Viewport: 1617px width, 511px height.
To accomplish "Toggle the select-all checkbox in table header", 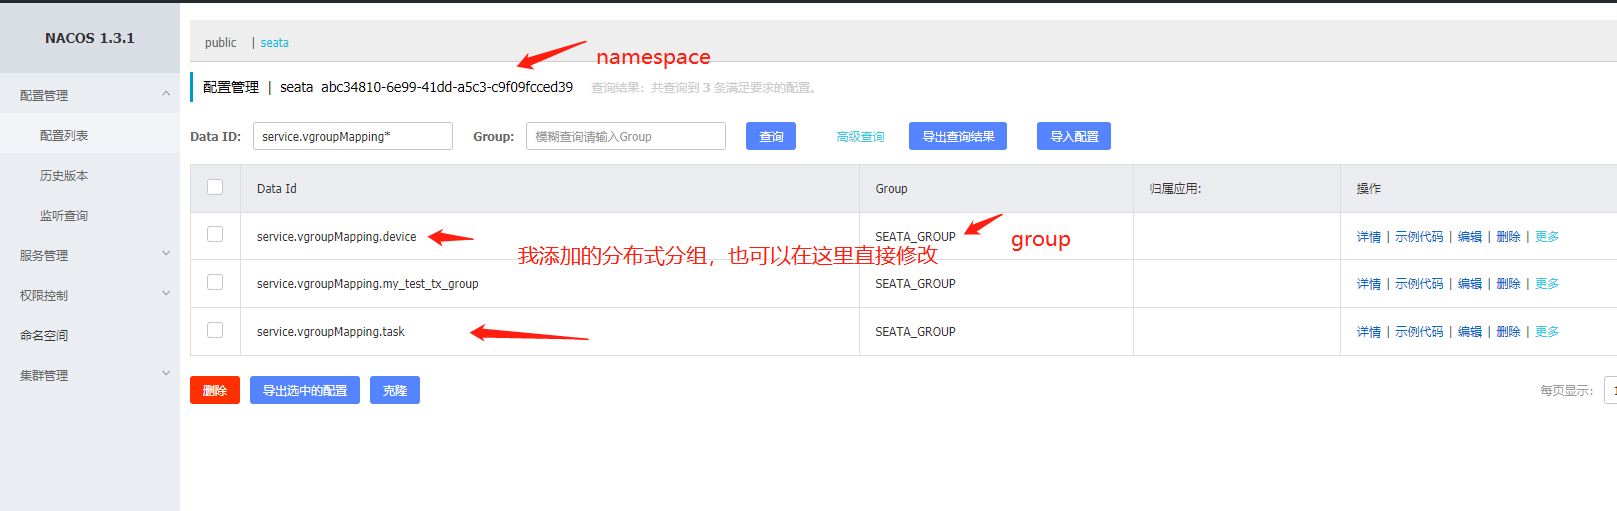I will click(215, 187).
